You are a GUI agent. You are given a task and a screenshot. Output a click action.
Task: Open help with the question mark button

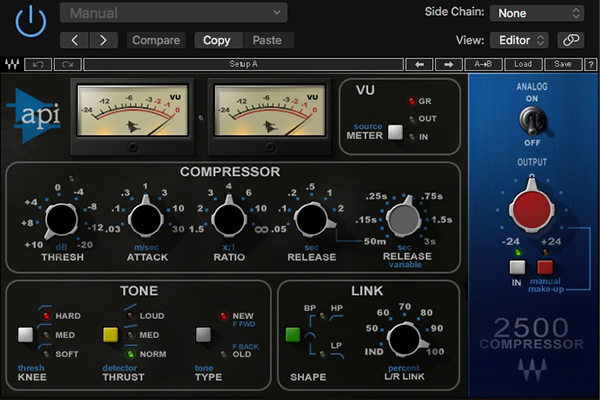(591, 64)
